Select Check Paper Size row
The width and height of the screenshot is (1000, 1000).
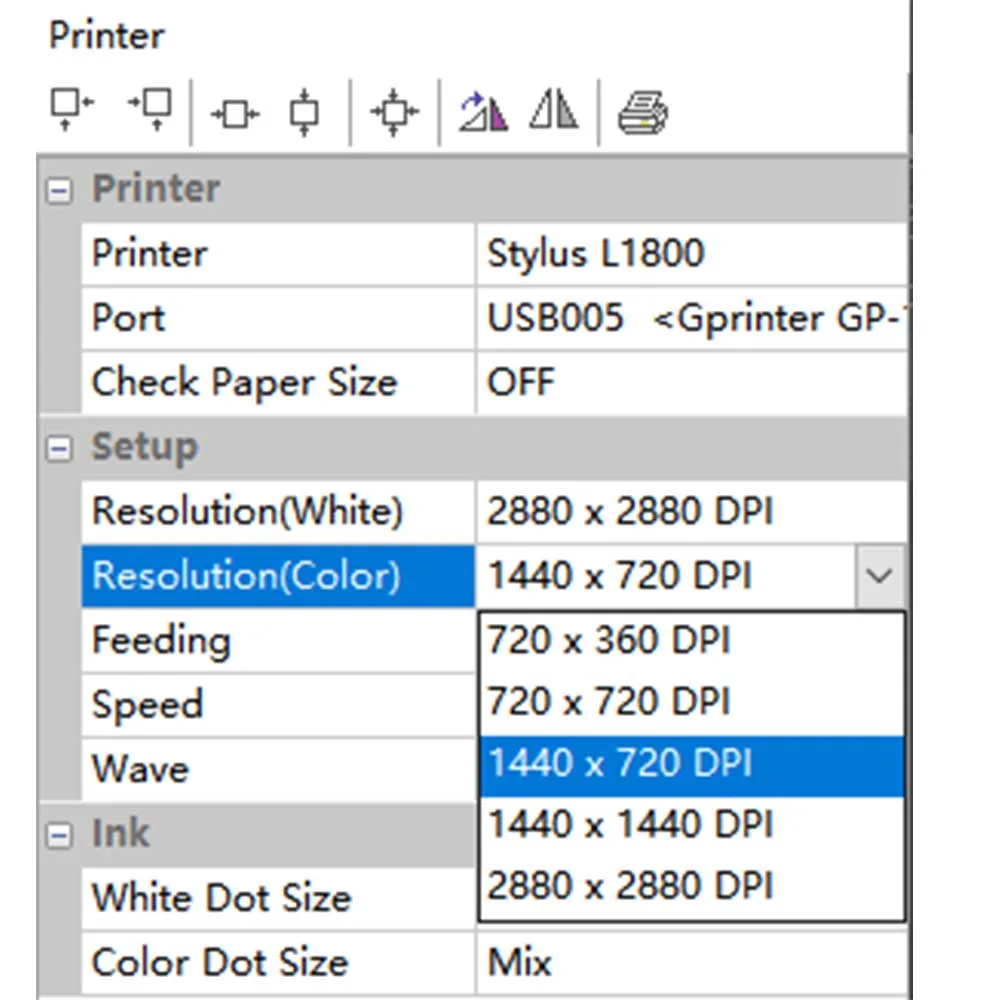[277, 383]
